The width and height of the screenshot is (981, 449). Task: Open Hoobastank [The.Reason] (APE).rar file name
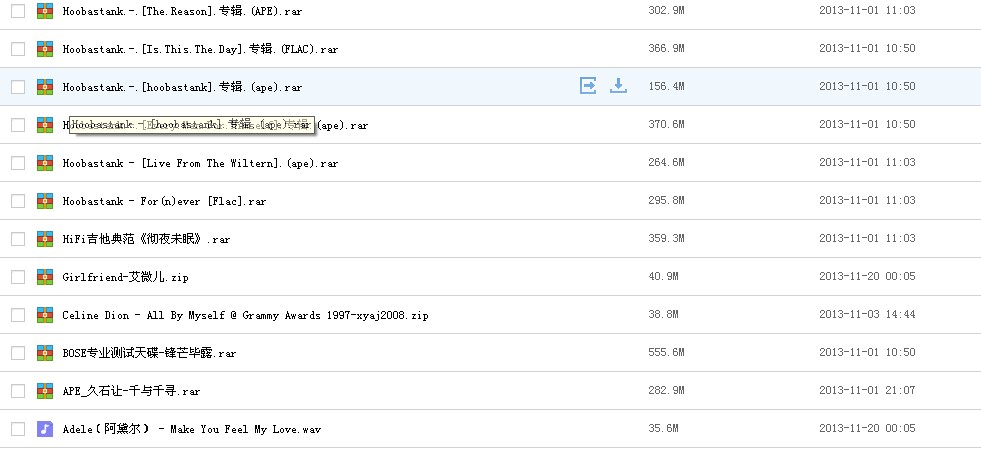coord(182,11)
